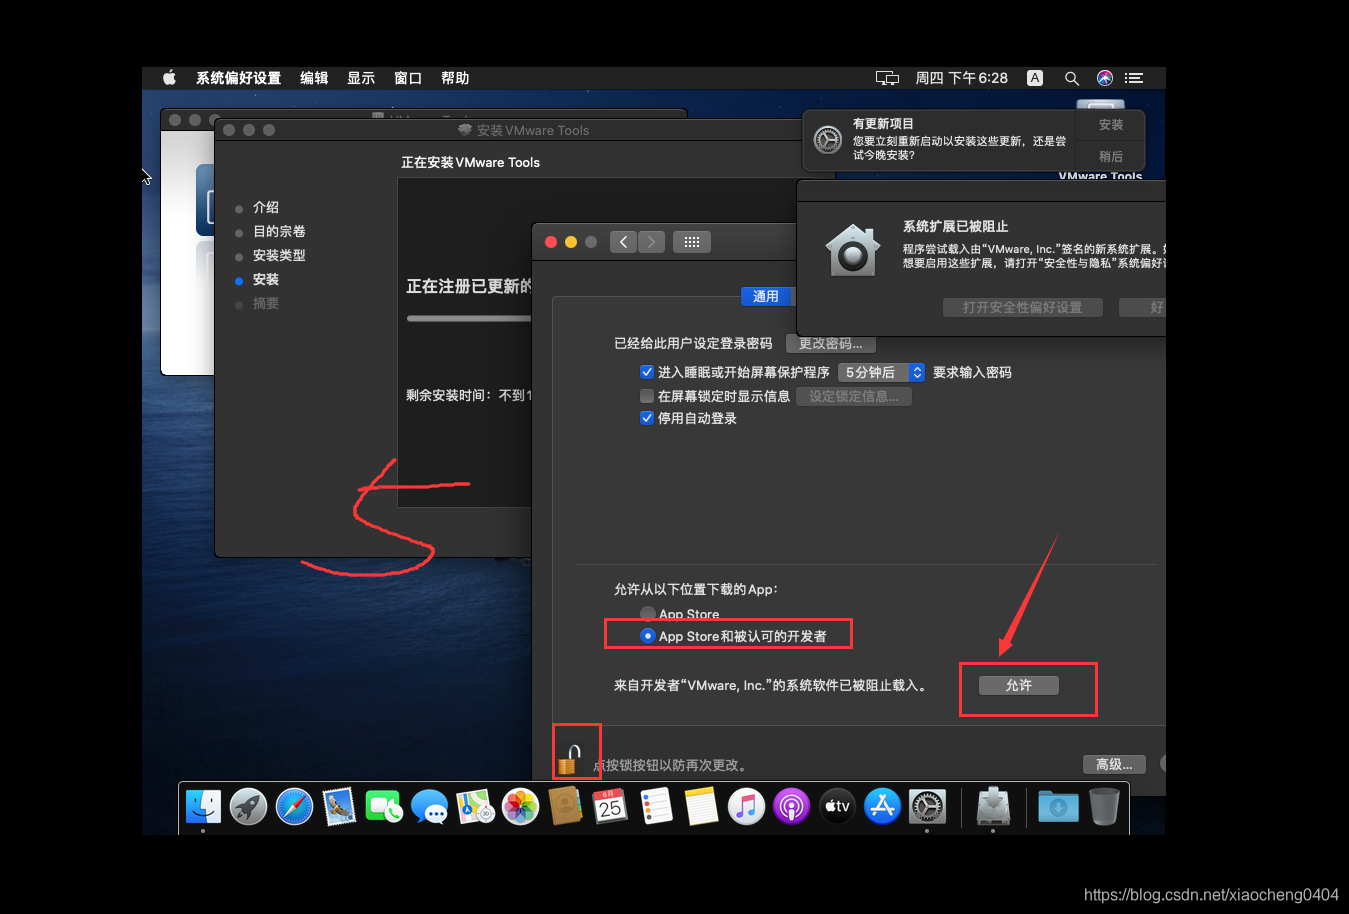Open Finder from the dock
This screenshot has width=1349, height=914.
tap(203, 807)
